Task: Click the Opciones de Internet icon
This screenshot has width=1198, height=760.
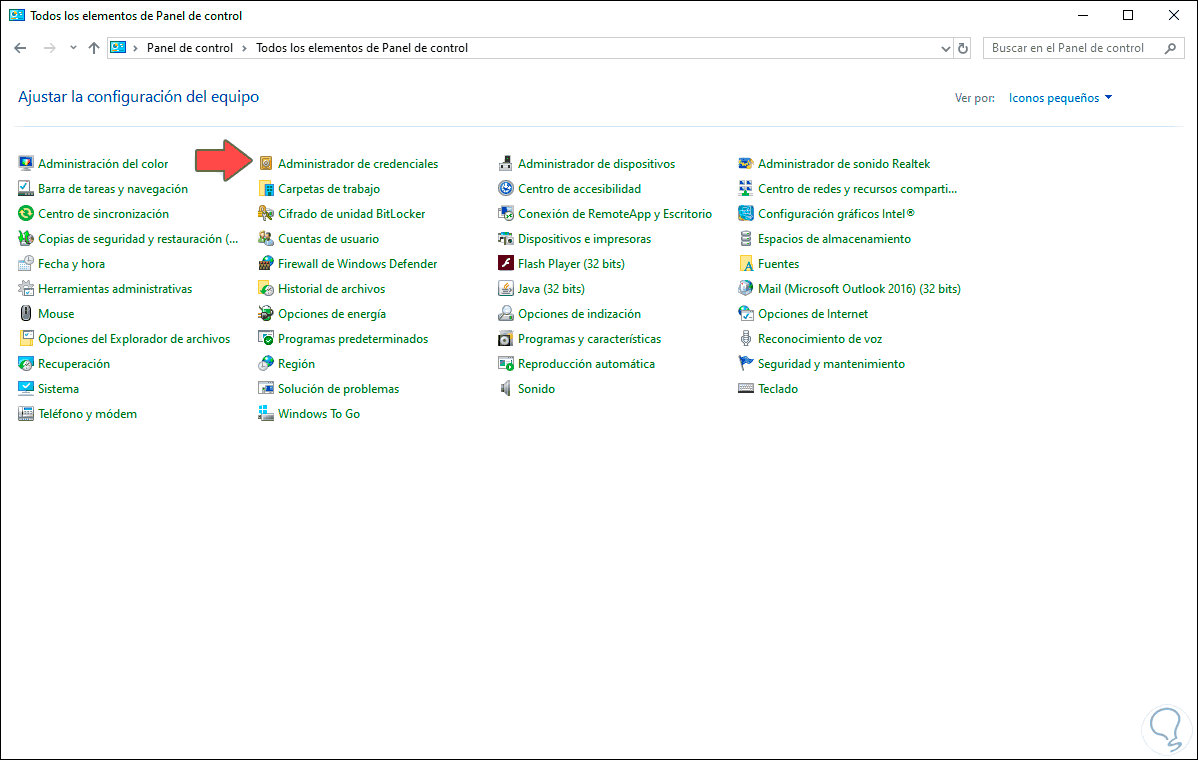Action: click(x=746, y=314)
